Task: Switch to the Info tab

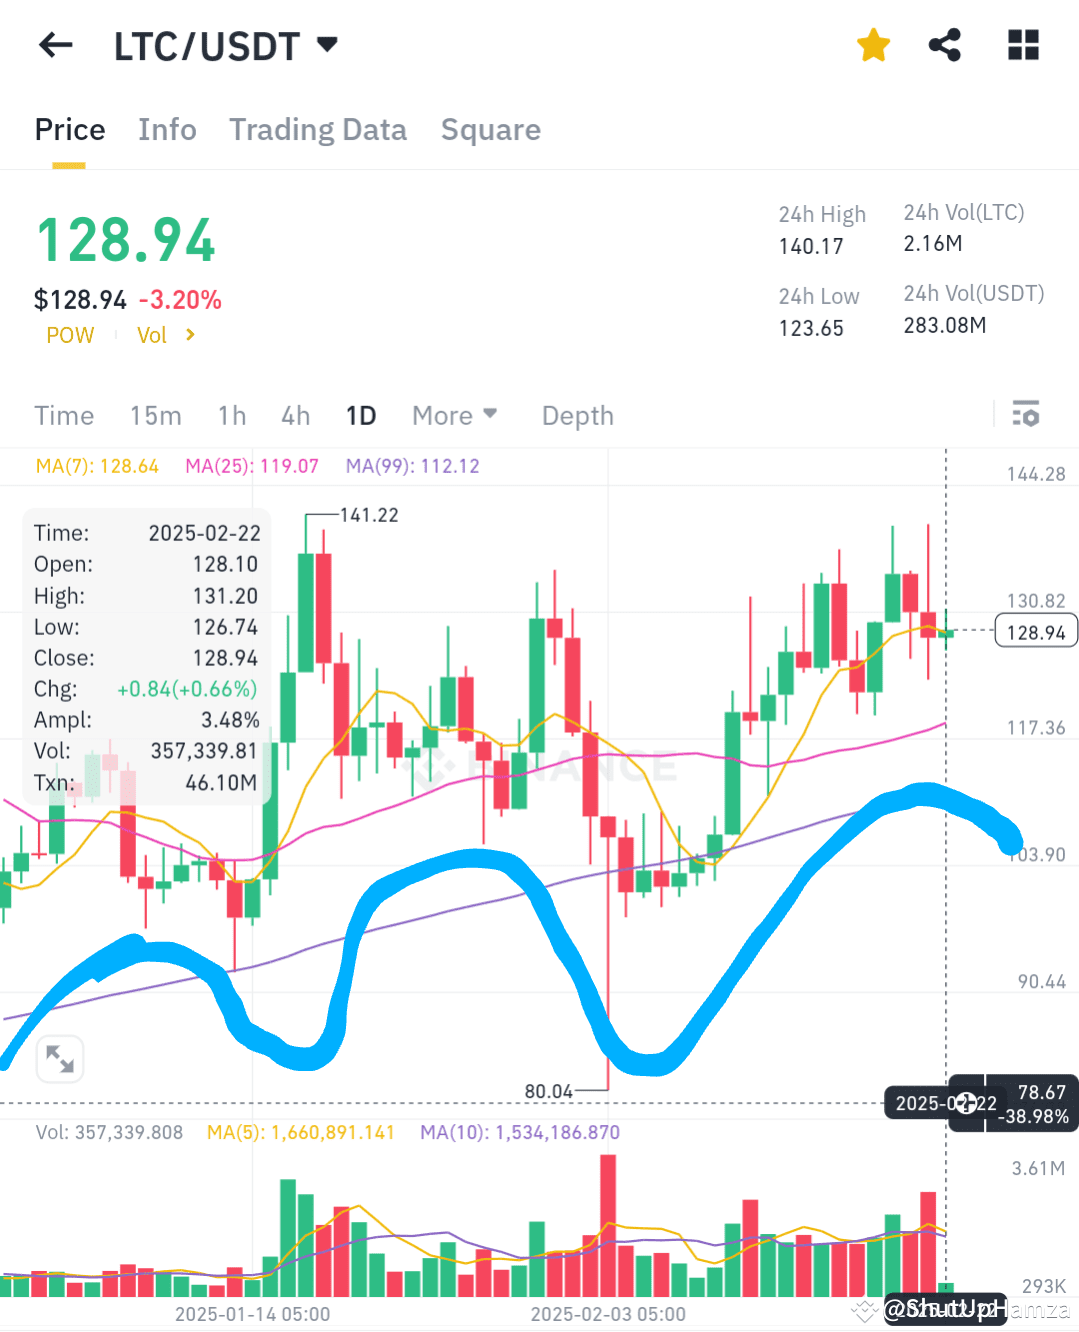Action: (167, 130)
